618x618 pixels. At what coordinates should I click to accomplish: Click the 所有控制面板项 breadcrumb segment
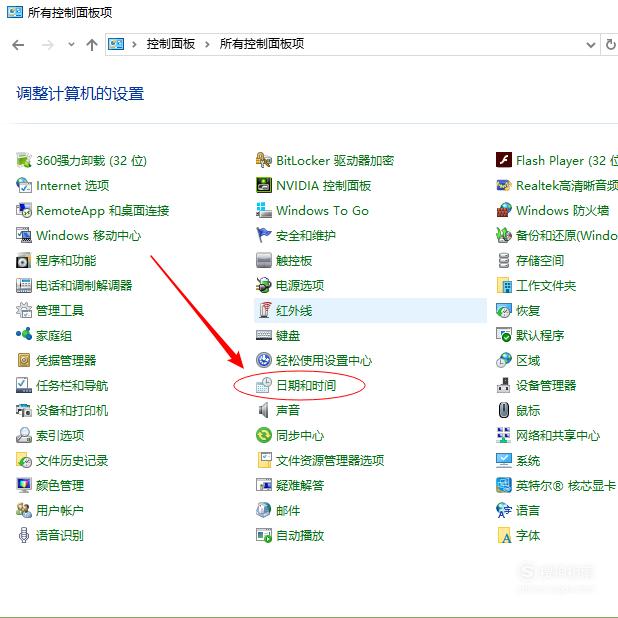click(262, 44)
